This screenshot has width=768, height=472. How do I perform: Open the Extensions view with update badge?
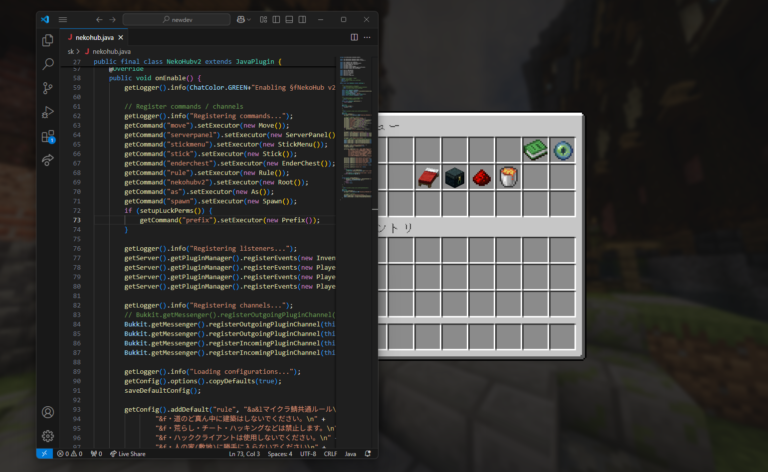click(x=47, y=136)
